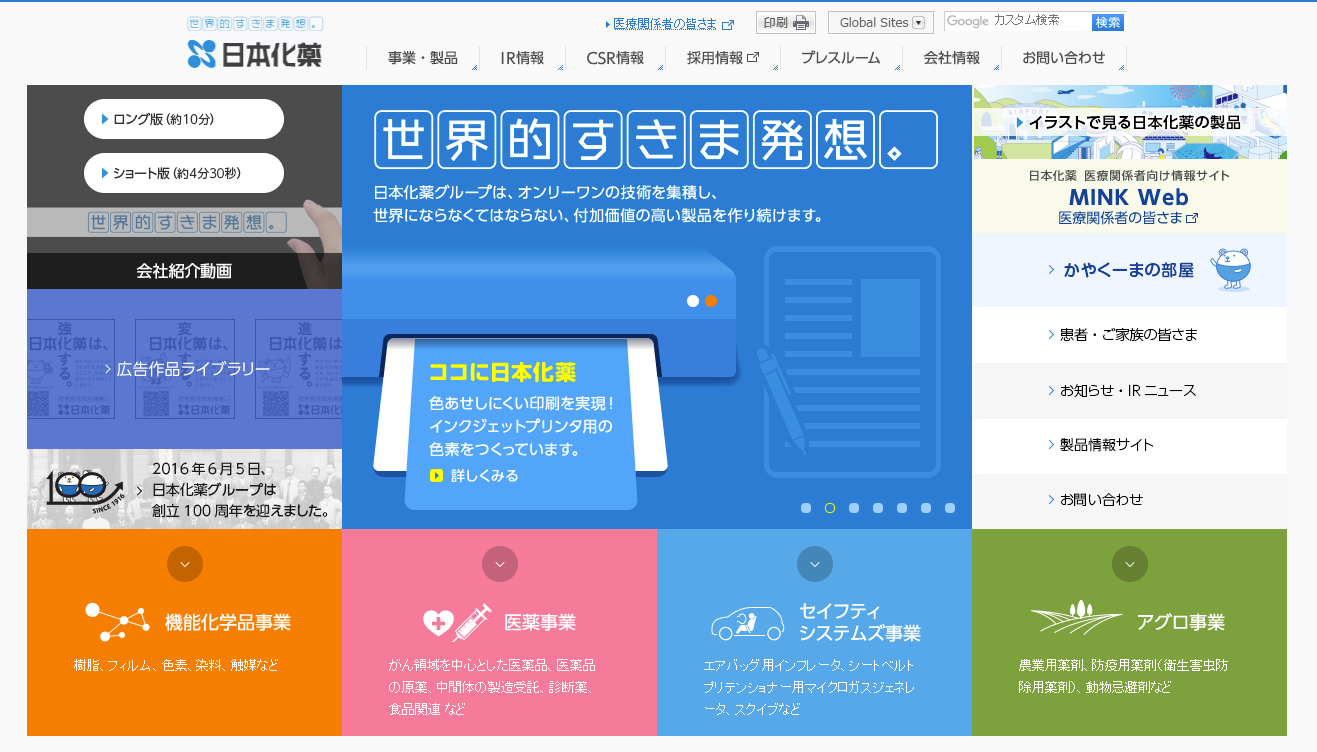Open the 事業・製品 menu

423,58
